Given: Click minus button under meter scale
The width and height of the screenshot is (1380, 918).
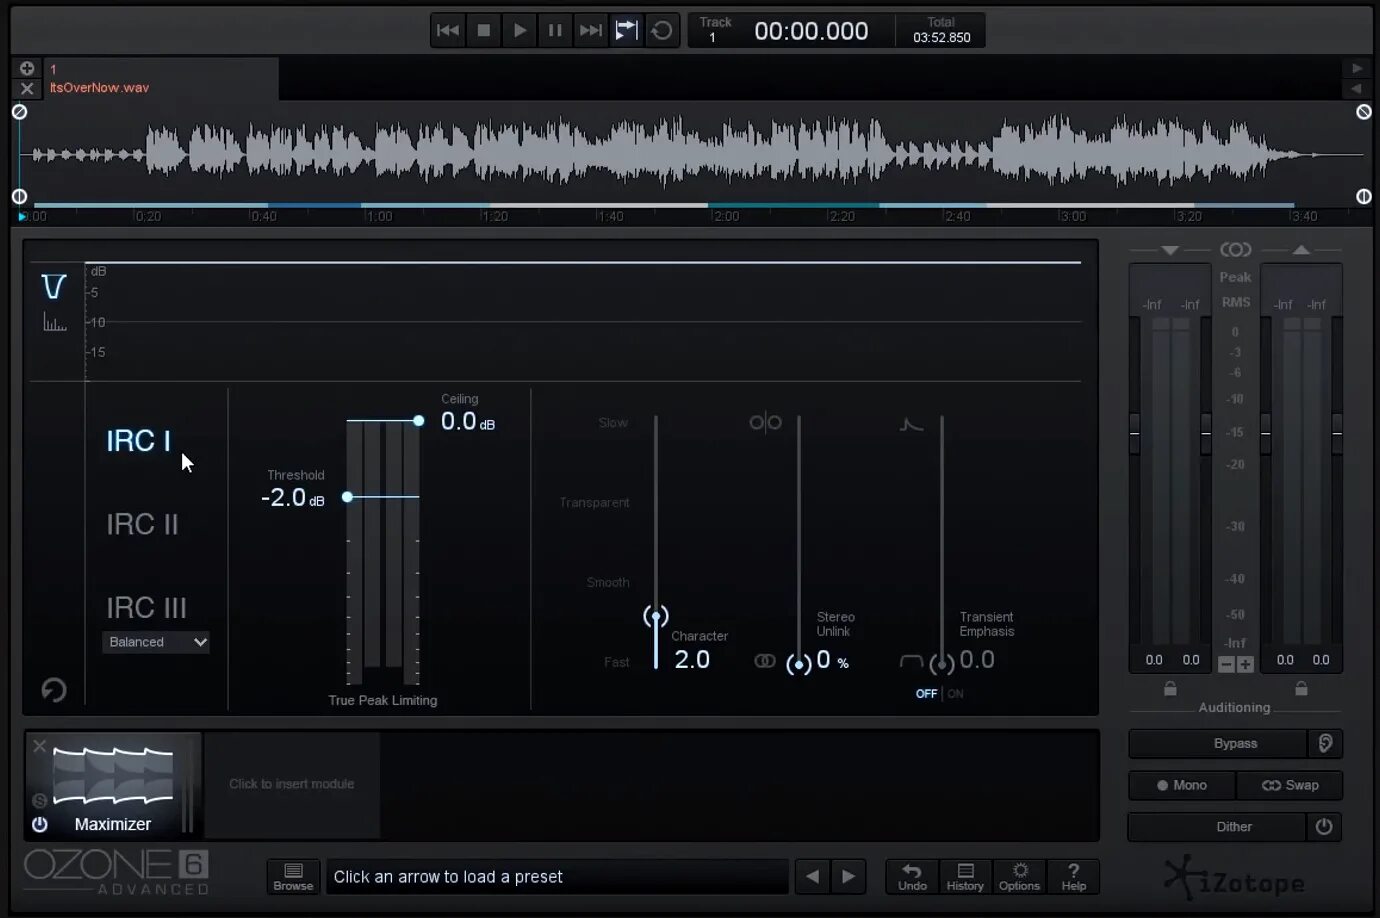Looking at the screenshot, I should (1227, 665).
